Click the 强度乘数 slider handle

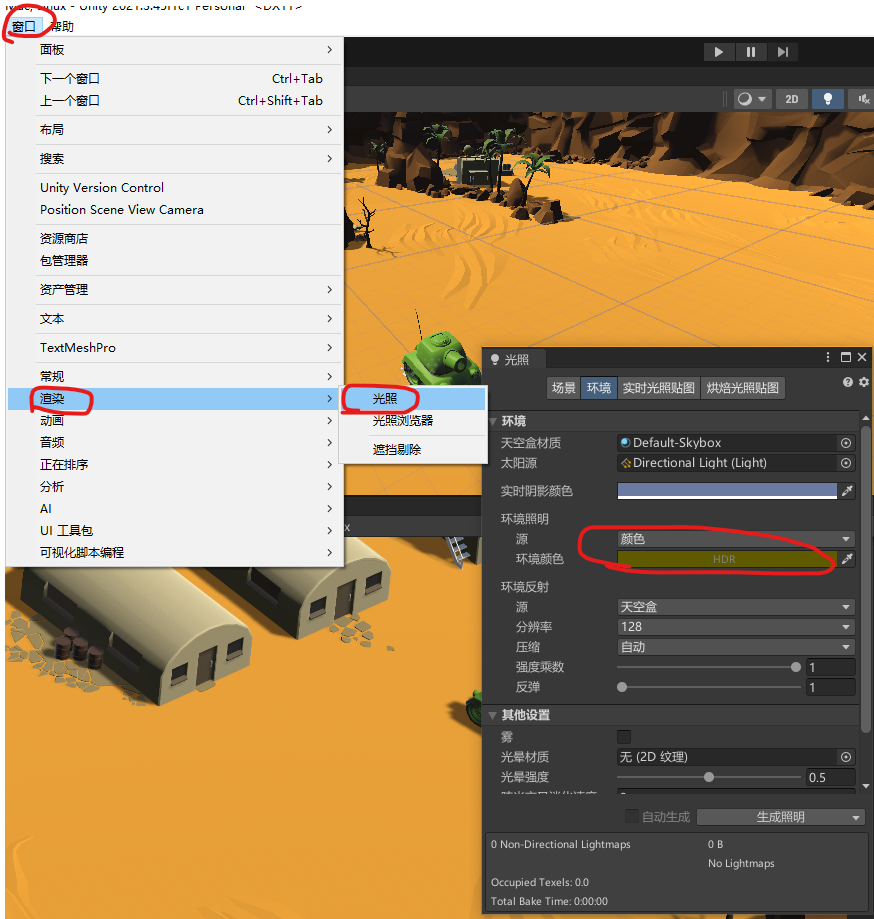pos(795,667)
